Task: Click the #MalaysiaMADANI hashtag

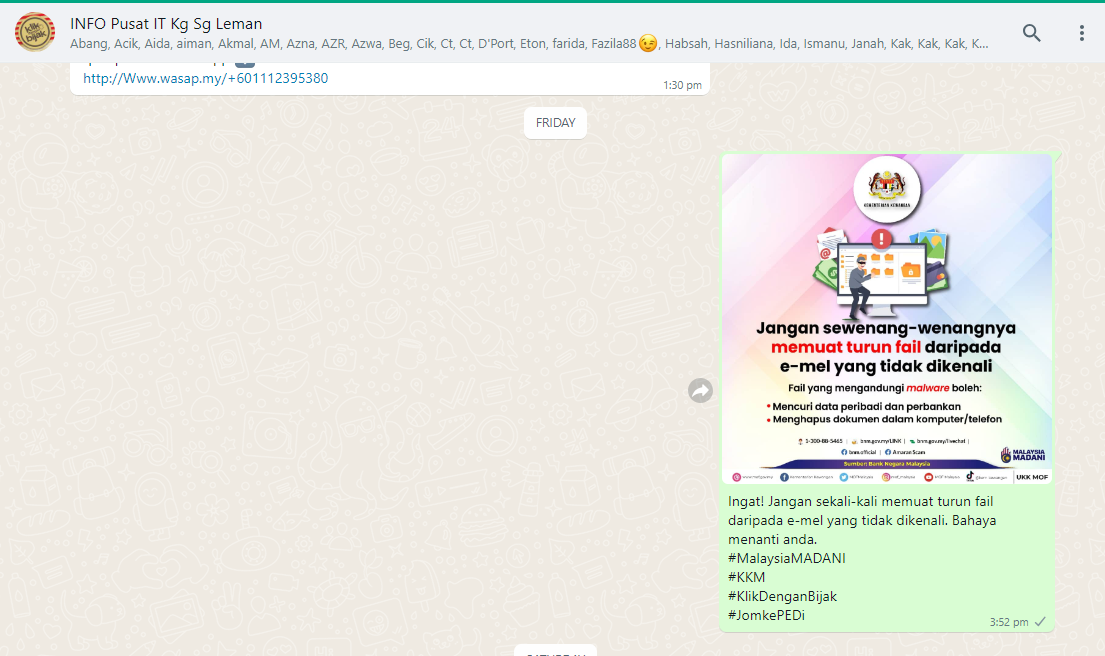Action: pyautogui.click(x=787, y=558)
